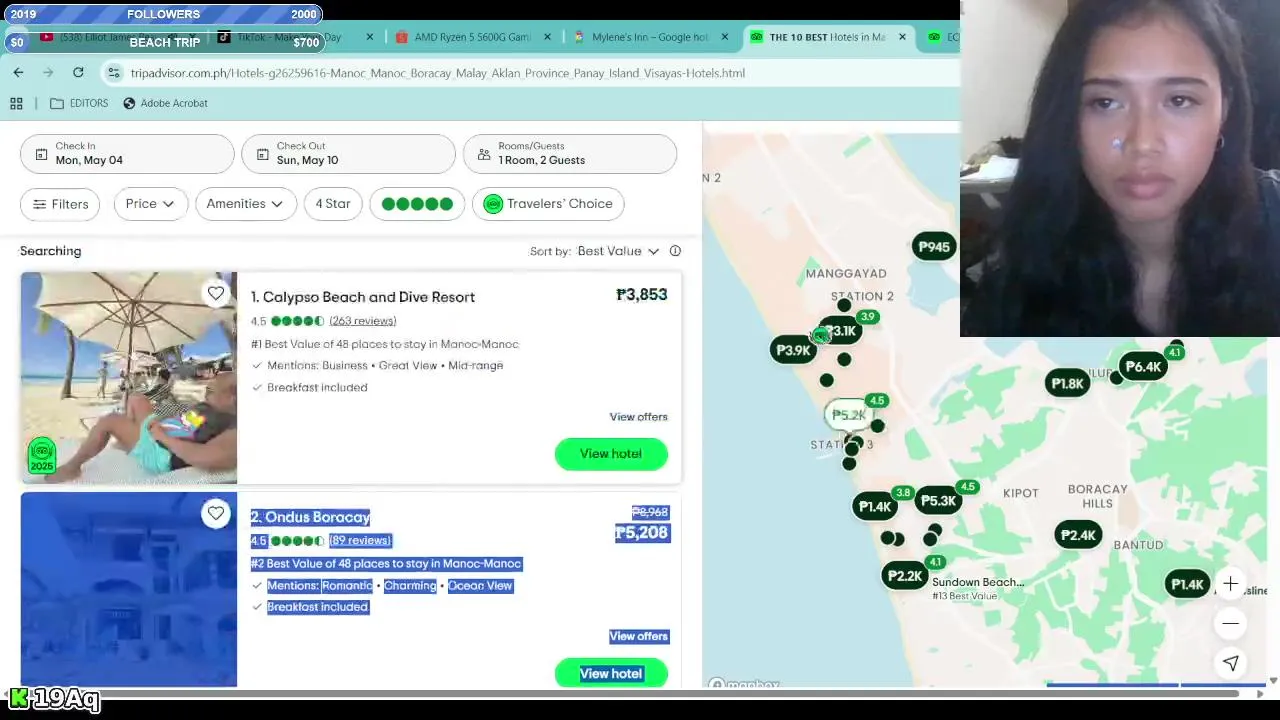
Task: Reload the TripAdvisor page
Action: pos(78,73)
